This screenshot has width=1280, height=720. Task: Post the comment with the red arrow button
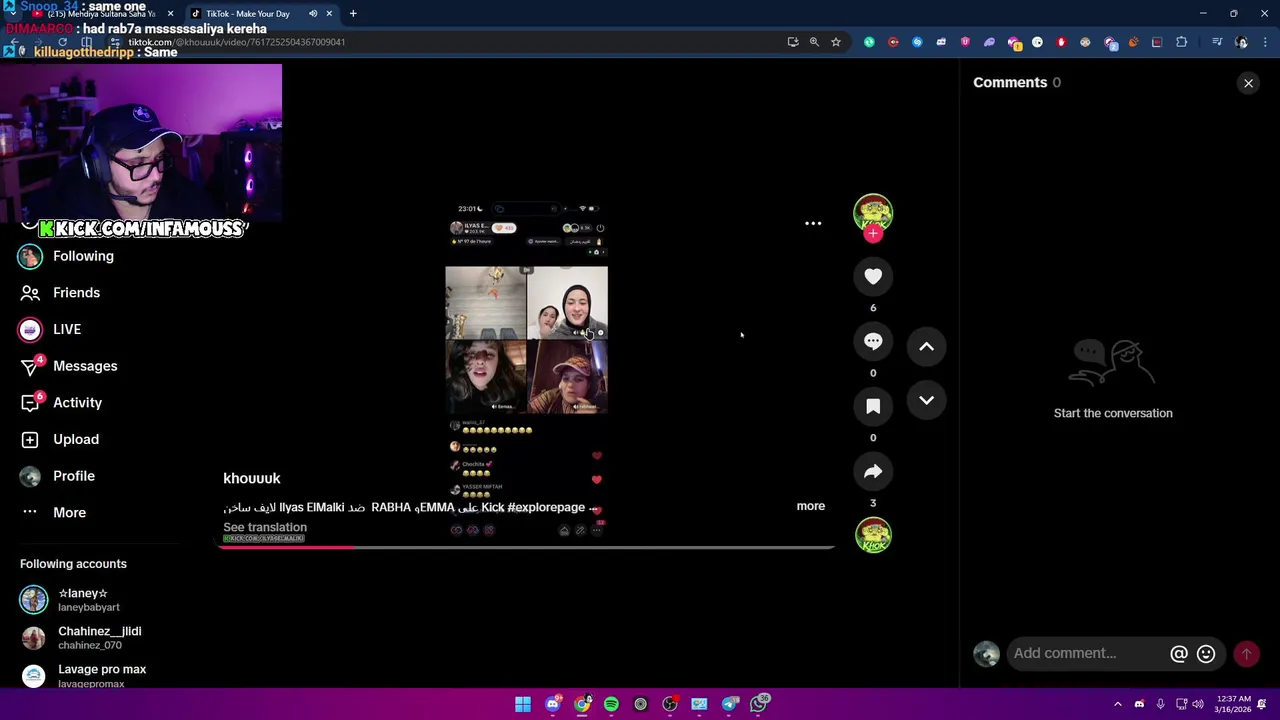point(1246,654)
